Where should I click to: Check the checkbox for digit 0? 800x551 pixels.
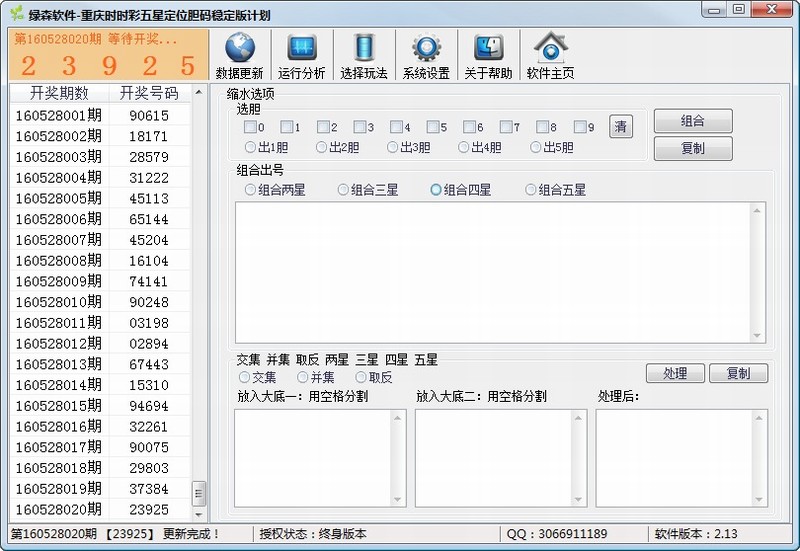tap(250, 127)
